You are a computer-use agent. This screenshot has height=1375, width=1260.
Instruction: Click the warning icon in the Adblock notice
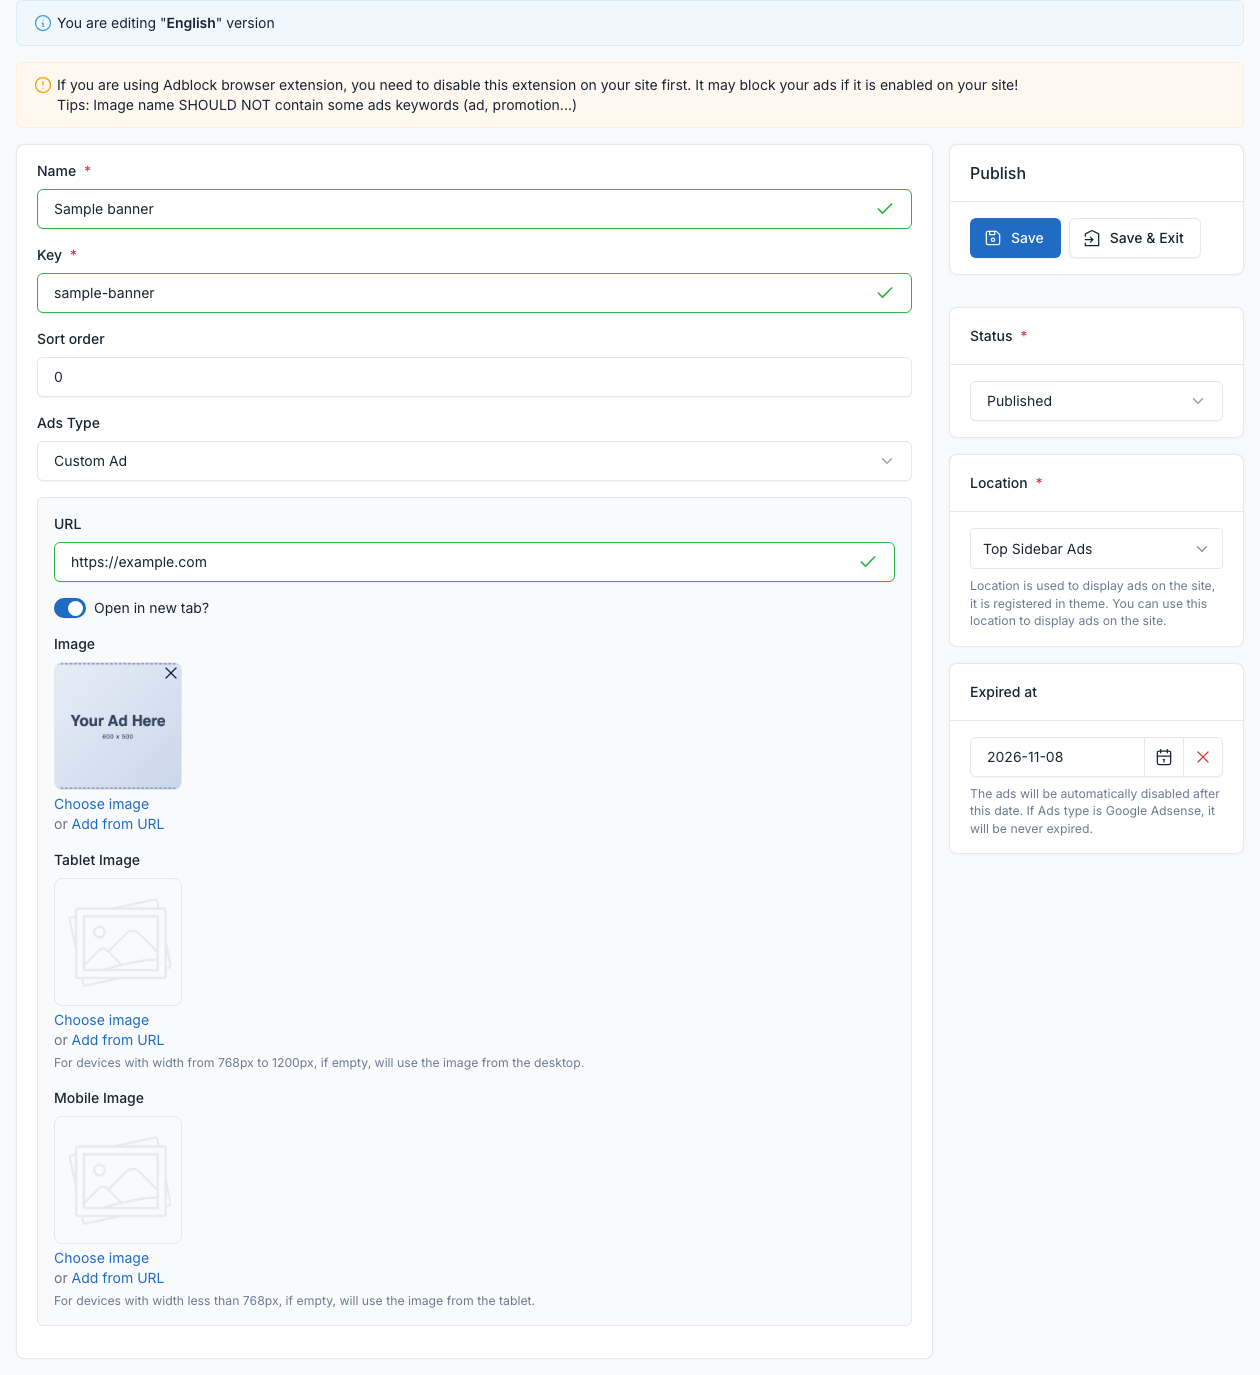(43, 85)
